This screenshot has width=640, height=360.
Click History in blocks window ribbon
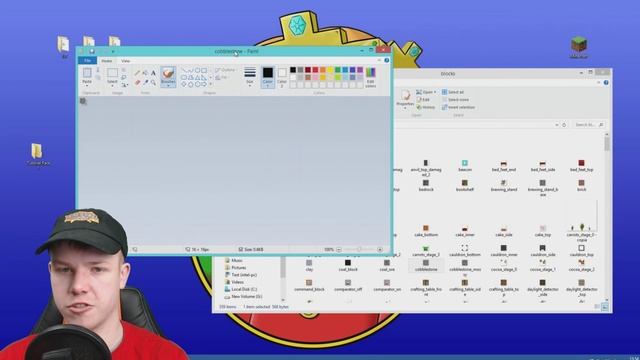point(426,107)
